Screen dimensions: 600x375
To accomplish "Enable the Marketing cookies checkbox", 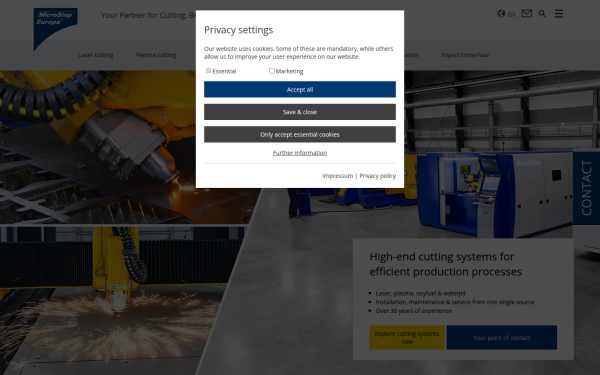I will pyautogui.click(x=272, y=71).
